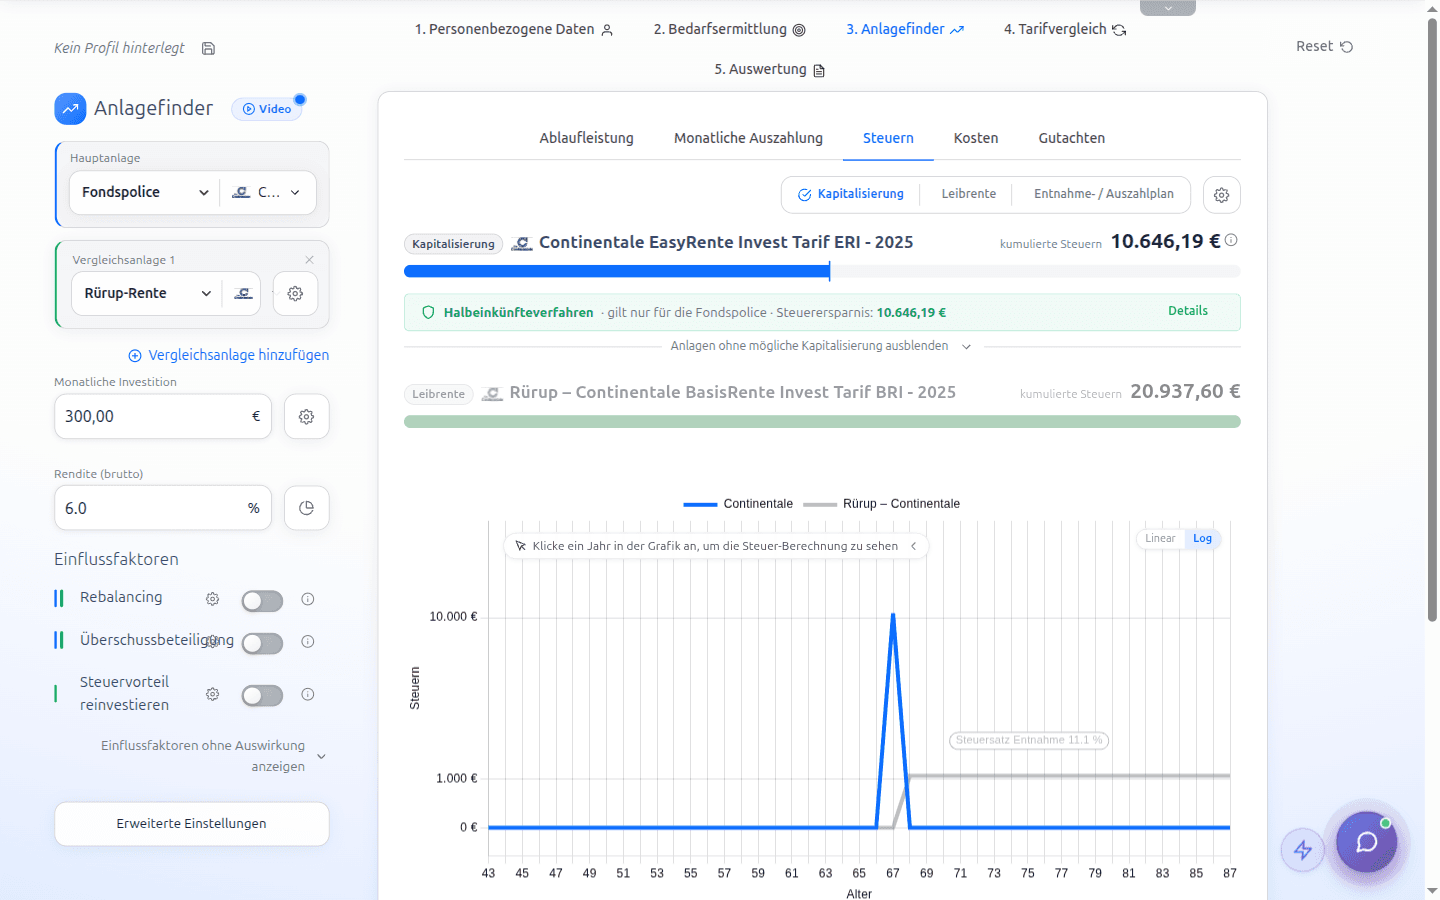Switch chart scale to Linear
1440x900 pixels.
[x=1160, y=538]
